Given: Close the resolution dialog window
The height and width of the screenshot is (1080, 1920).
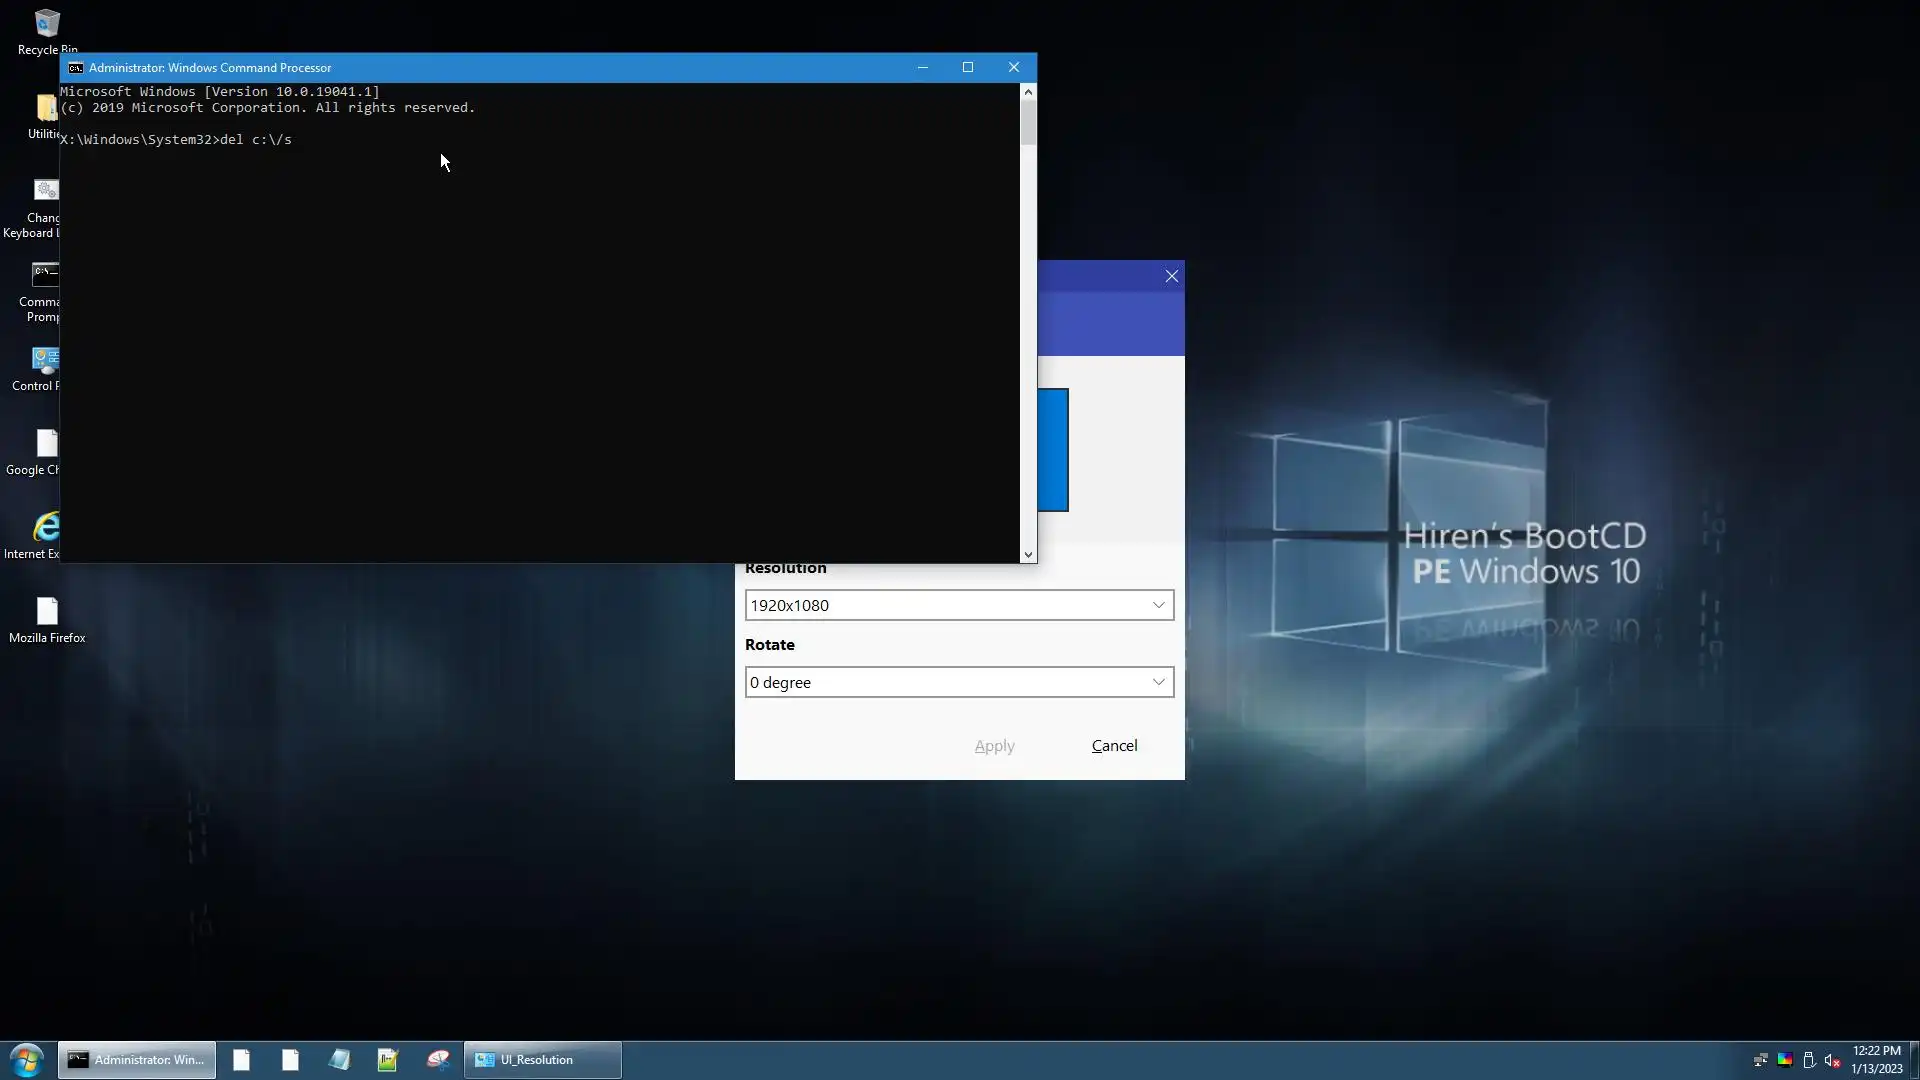Looking at the screenshot, I should 1171,276.
